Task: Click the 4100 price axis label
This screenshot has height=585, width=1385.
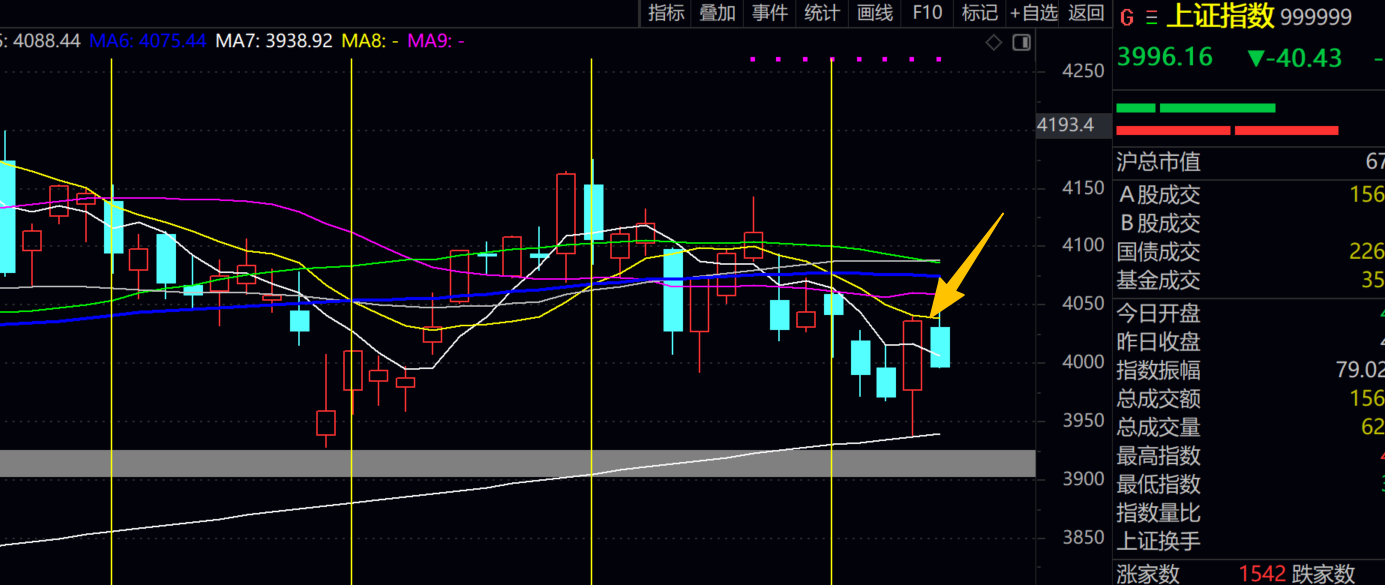Action: click(x=1083, y=246)
